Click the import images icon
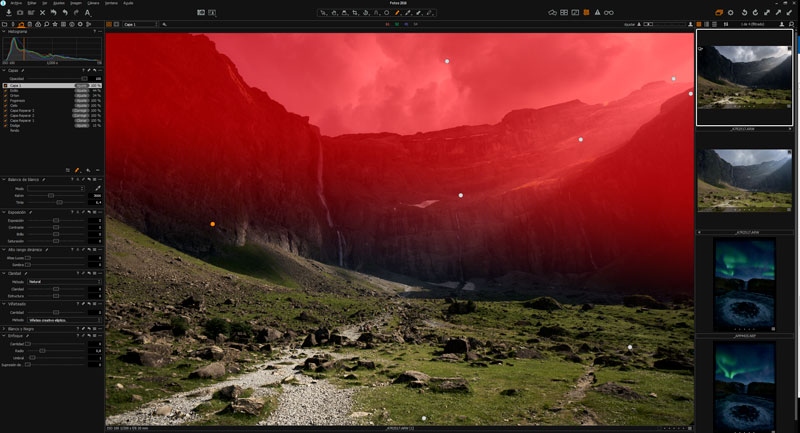800x433 pixels. click(x=8, y=12)
